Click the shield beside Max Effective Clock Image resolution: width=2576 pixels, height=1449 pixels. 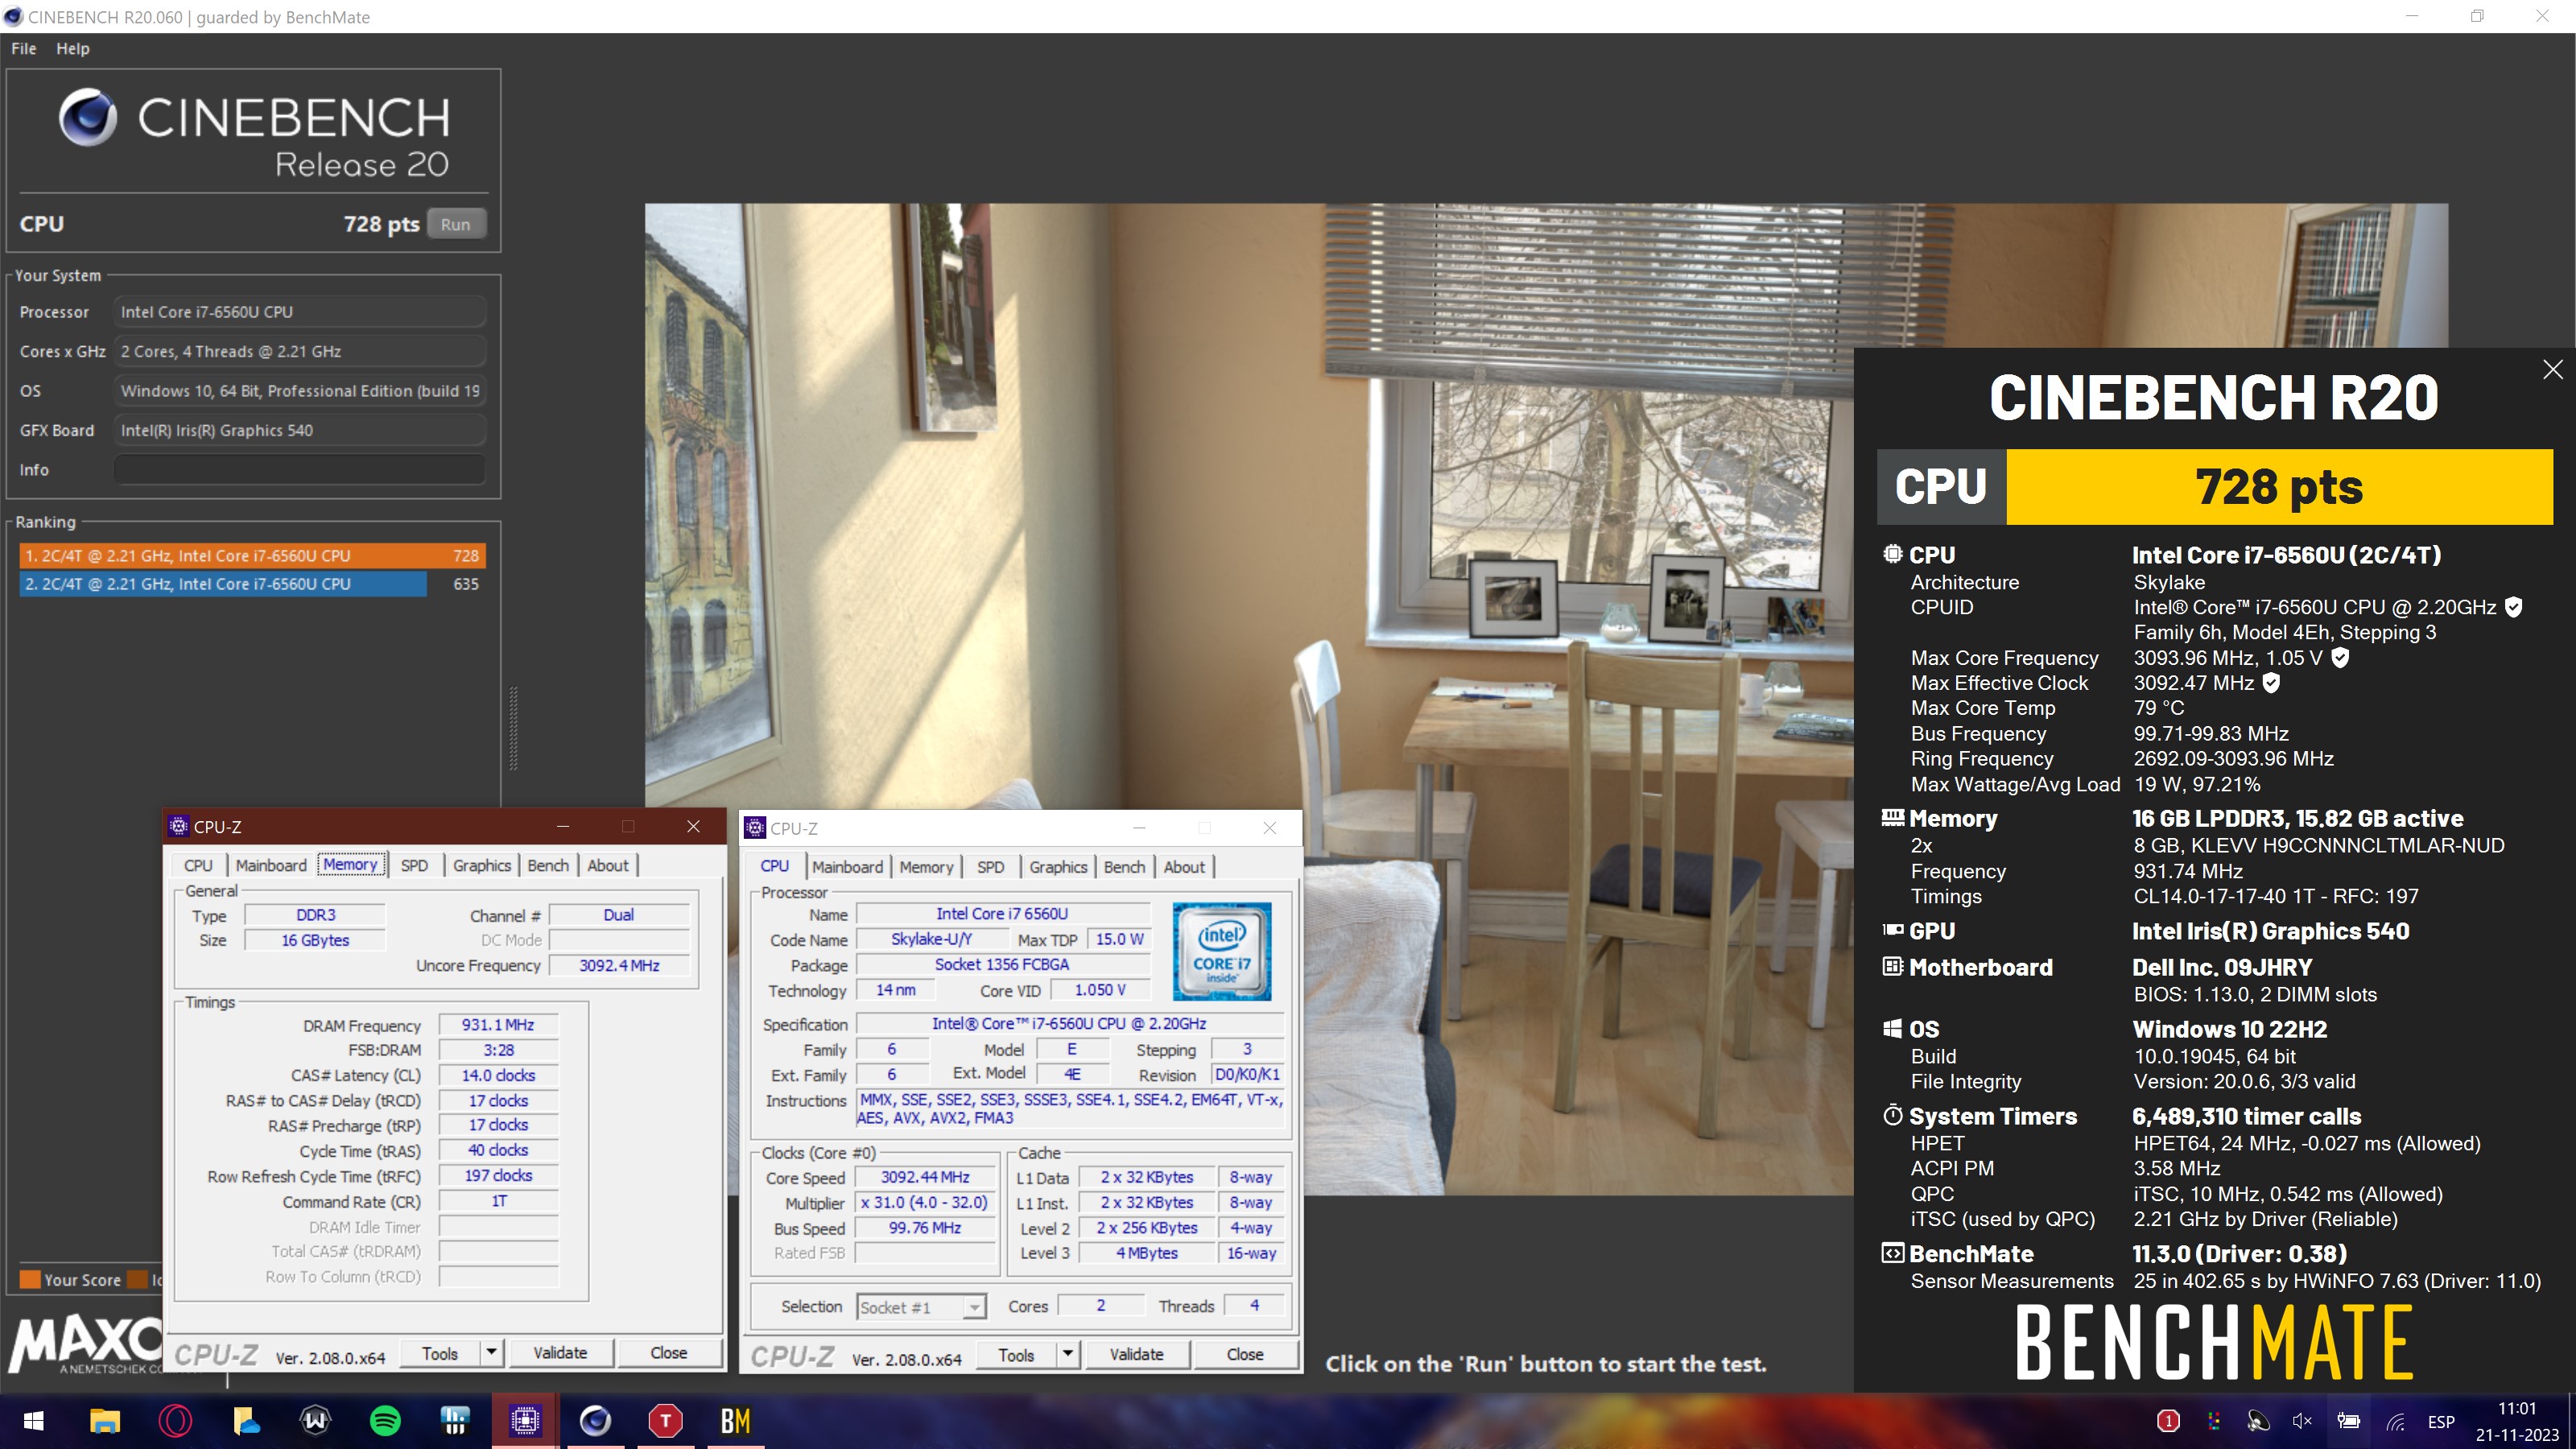tap(2271, 683)
